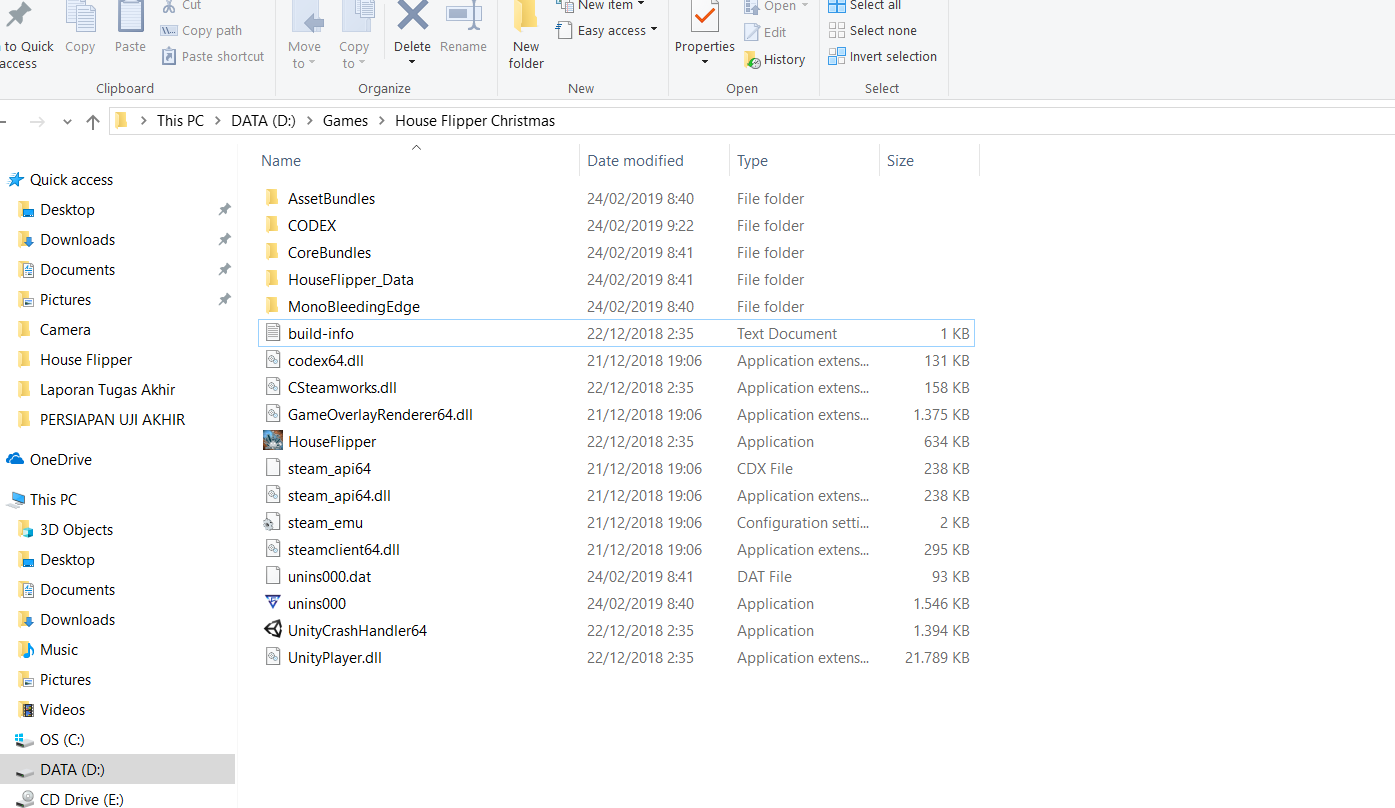This screenshot has width=1395, height=808.
Task: Sort files by the Date modified column
Action: [x=635, y=161]
